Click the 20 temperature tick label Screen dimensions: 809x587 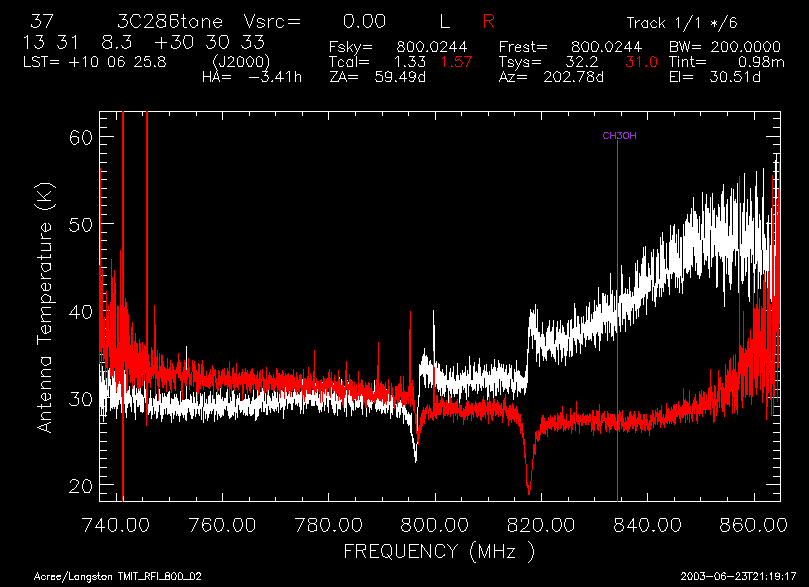(80, 486)
